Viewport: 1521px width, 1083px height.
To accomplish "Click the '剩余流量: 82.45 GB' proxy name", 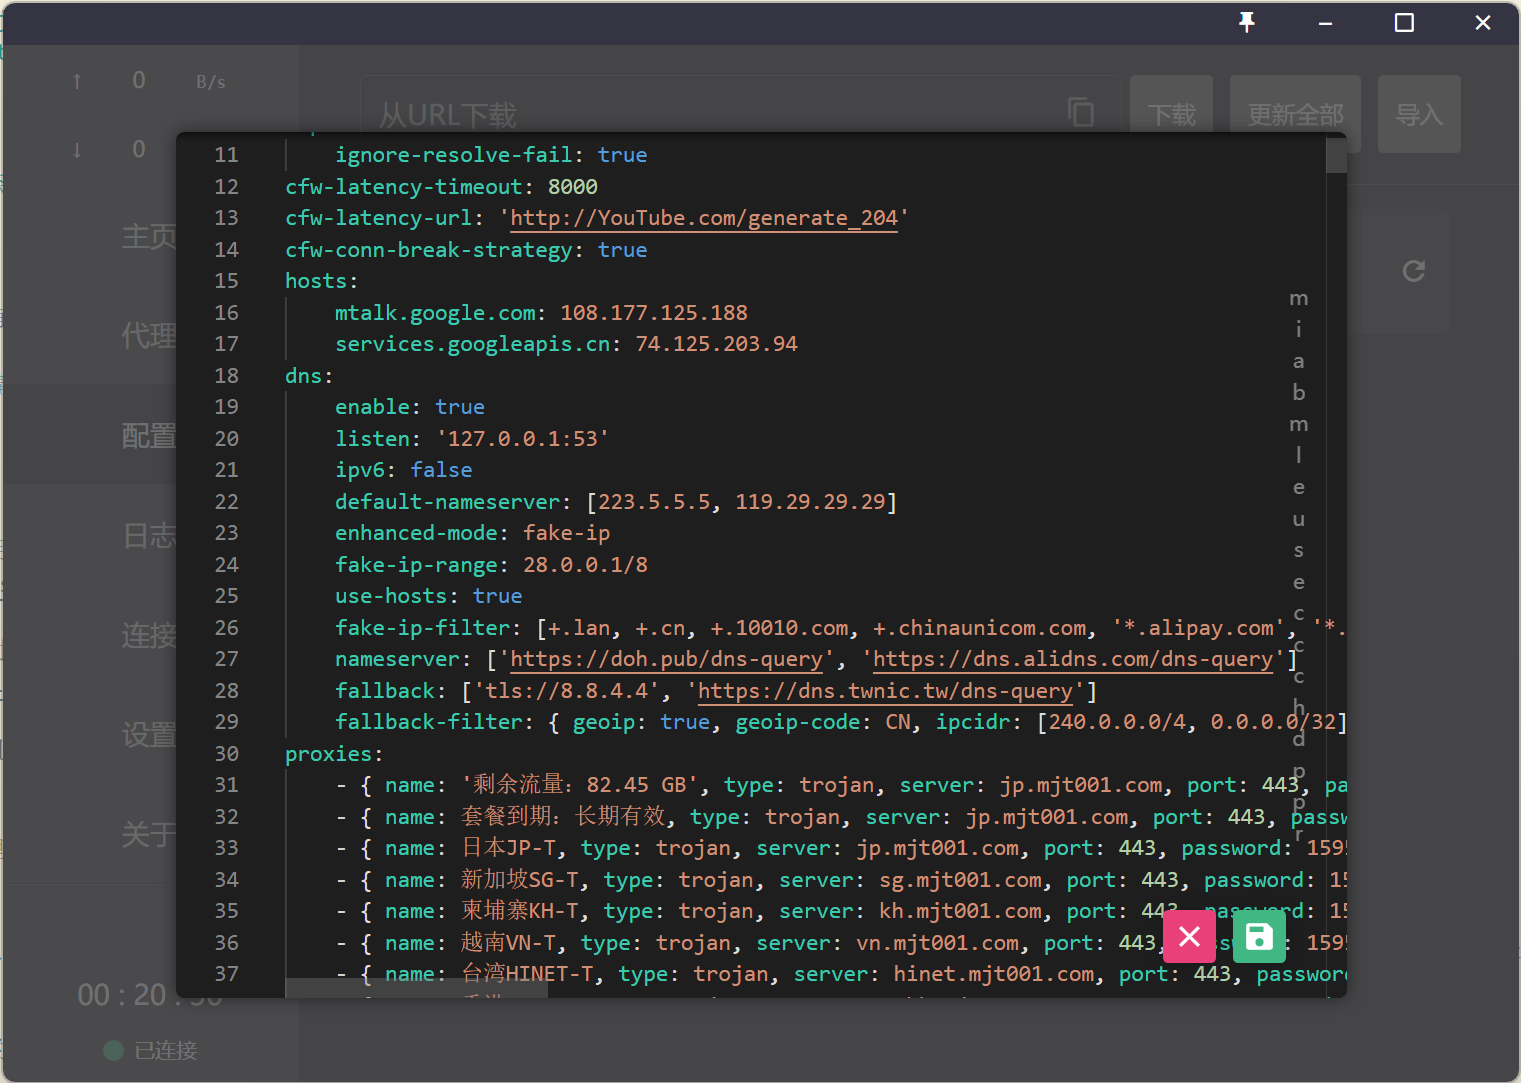I will pos(580,785).
